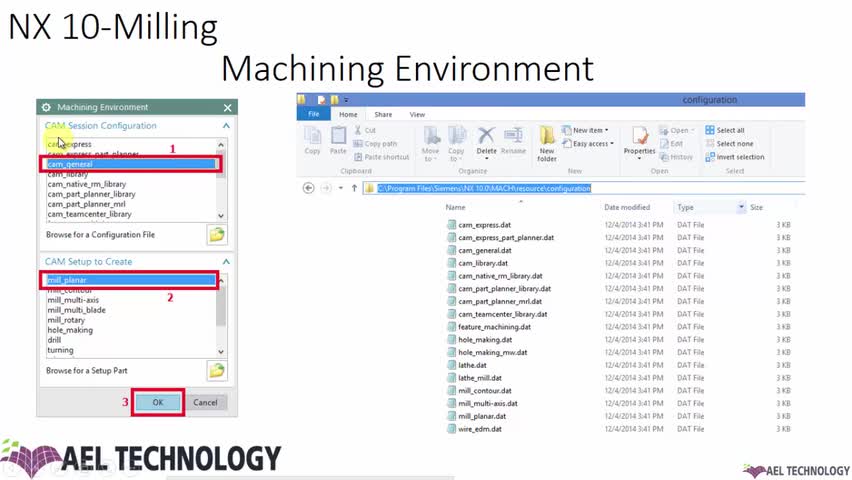Switch to the Share ribbon tab

click(x=383, y=115)
